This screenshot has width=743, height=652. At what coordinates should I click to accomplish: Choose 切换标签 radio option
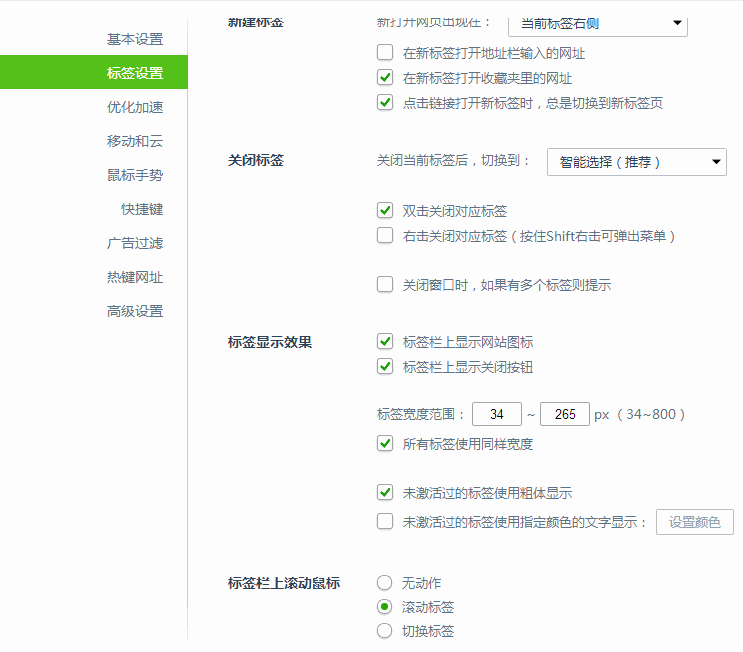(385, 631)
